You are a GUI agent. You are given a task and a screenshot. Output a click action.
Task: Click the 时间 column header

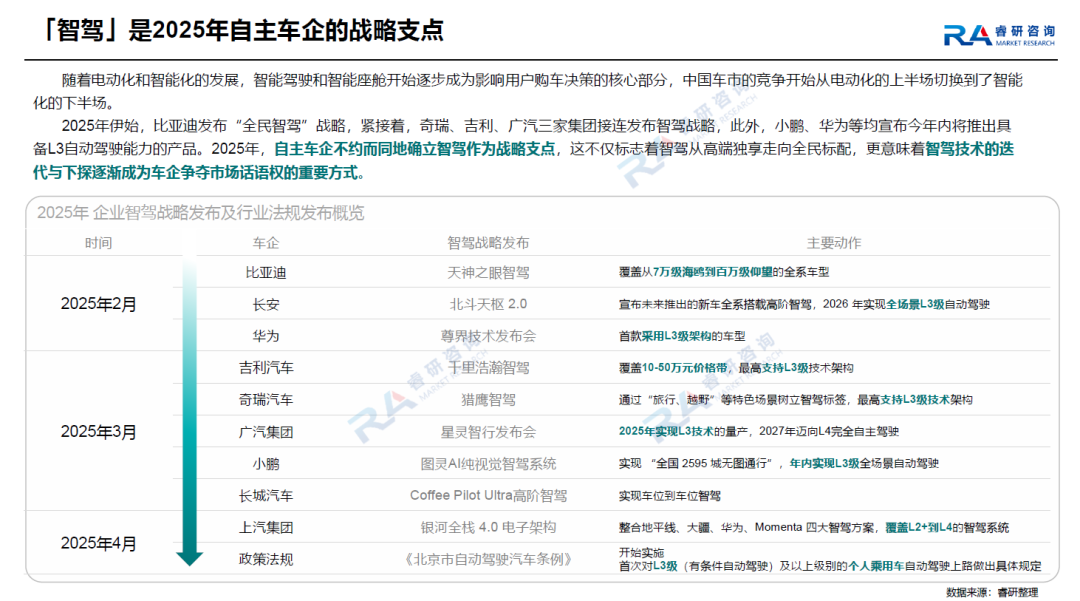click(98, 243)
